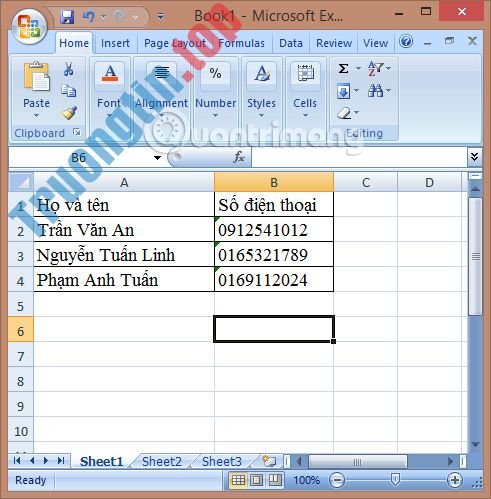Open the Font group
Viewport: 491px width, 499px height.
pyautogui.click(x=110, y=91)
